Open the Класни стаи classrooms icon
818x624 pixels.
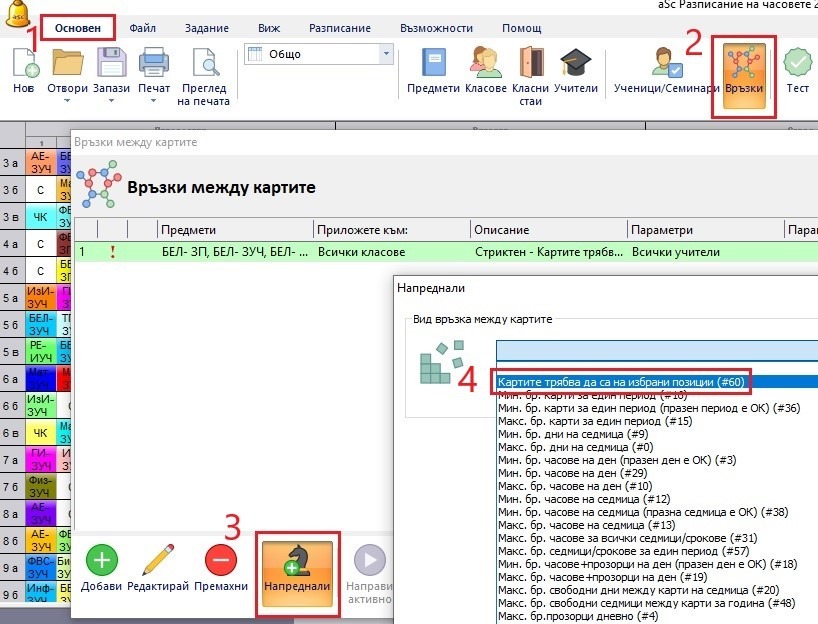pos(531,63)
